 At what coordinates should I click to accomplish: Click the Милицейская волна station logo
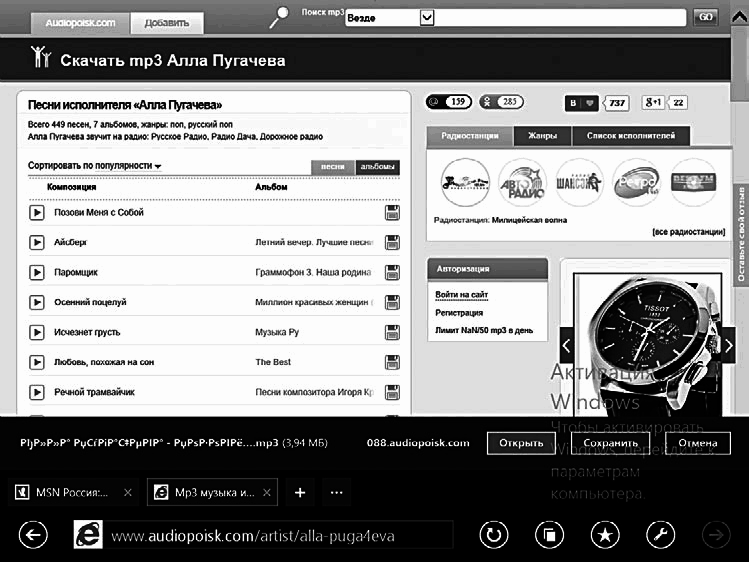pos(465,183)
